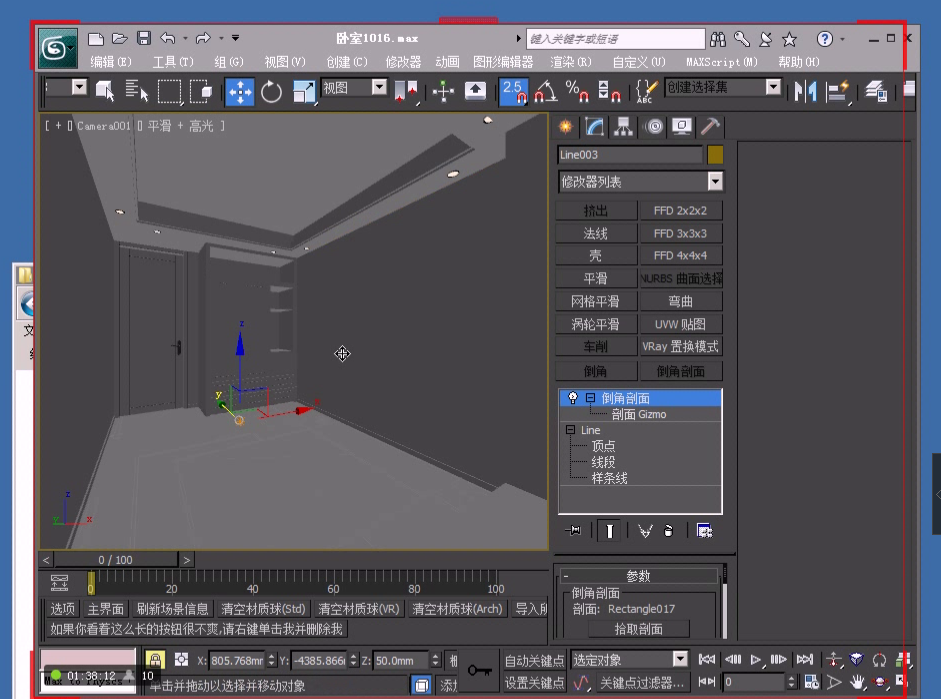Image resolution: width=941 pixels, height=699 pixels.
Task: Select 剖面 Gizmo sub-object
Action: coord(639,414)
